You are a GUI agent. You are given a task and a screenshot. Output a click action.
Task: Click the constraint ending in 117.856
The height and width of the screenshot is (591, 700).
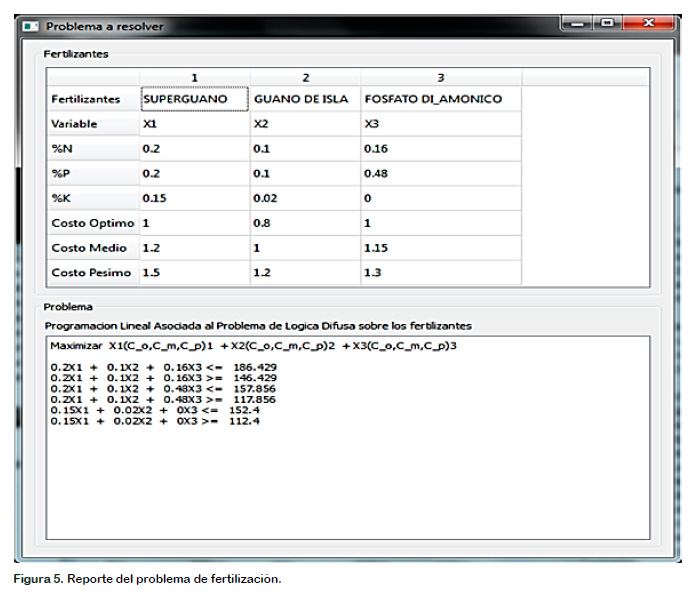[x=163, y=400]
